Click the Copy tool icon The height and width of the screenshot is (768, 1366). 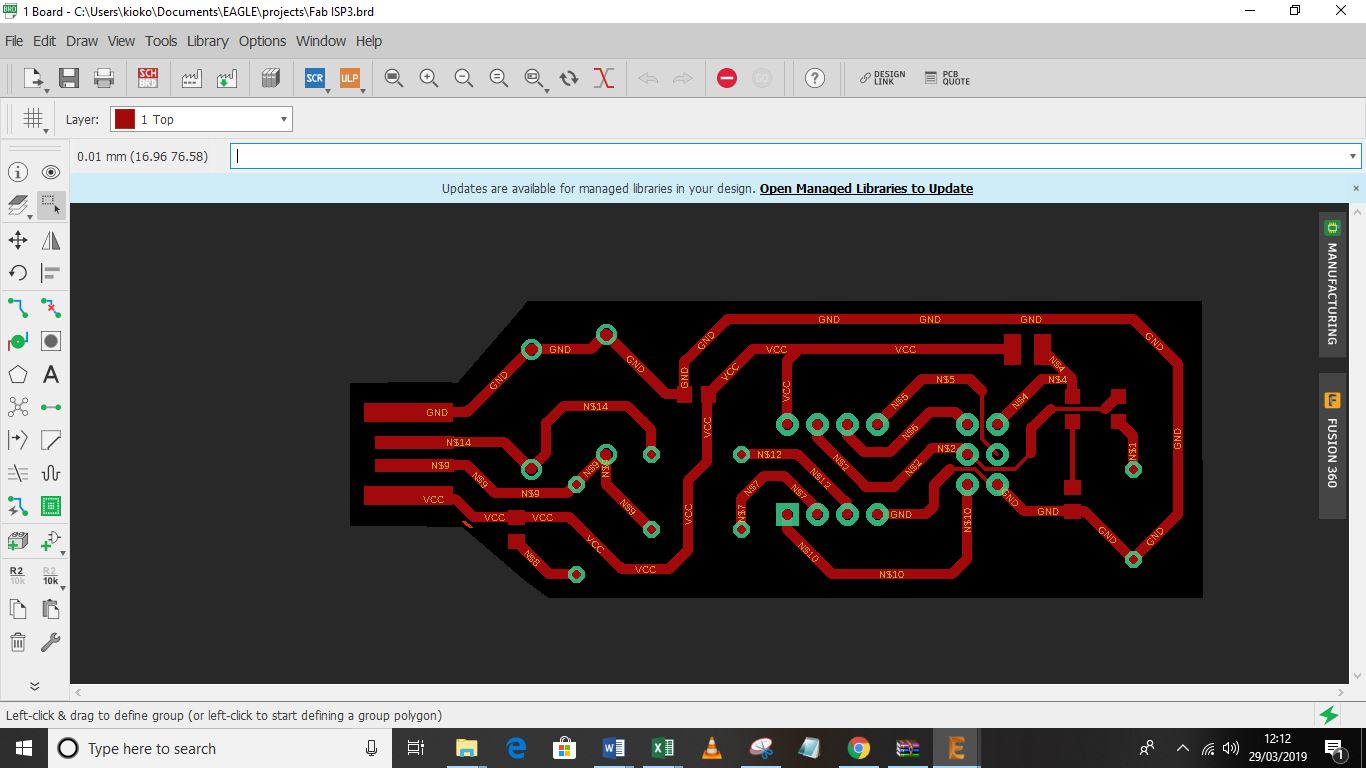pyautogui.click(x=18, y=608)
